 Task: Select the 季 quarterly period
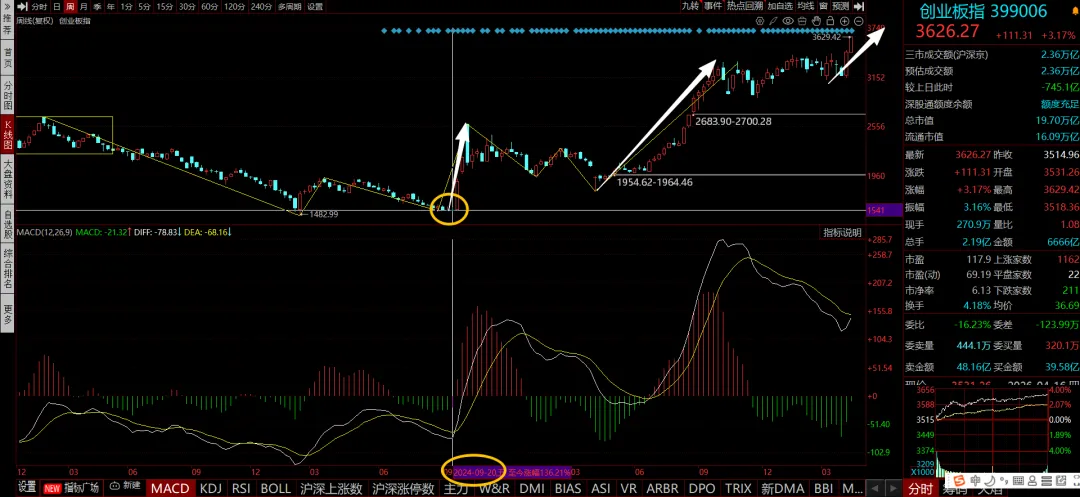pos(97,7)
